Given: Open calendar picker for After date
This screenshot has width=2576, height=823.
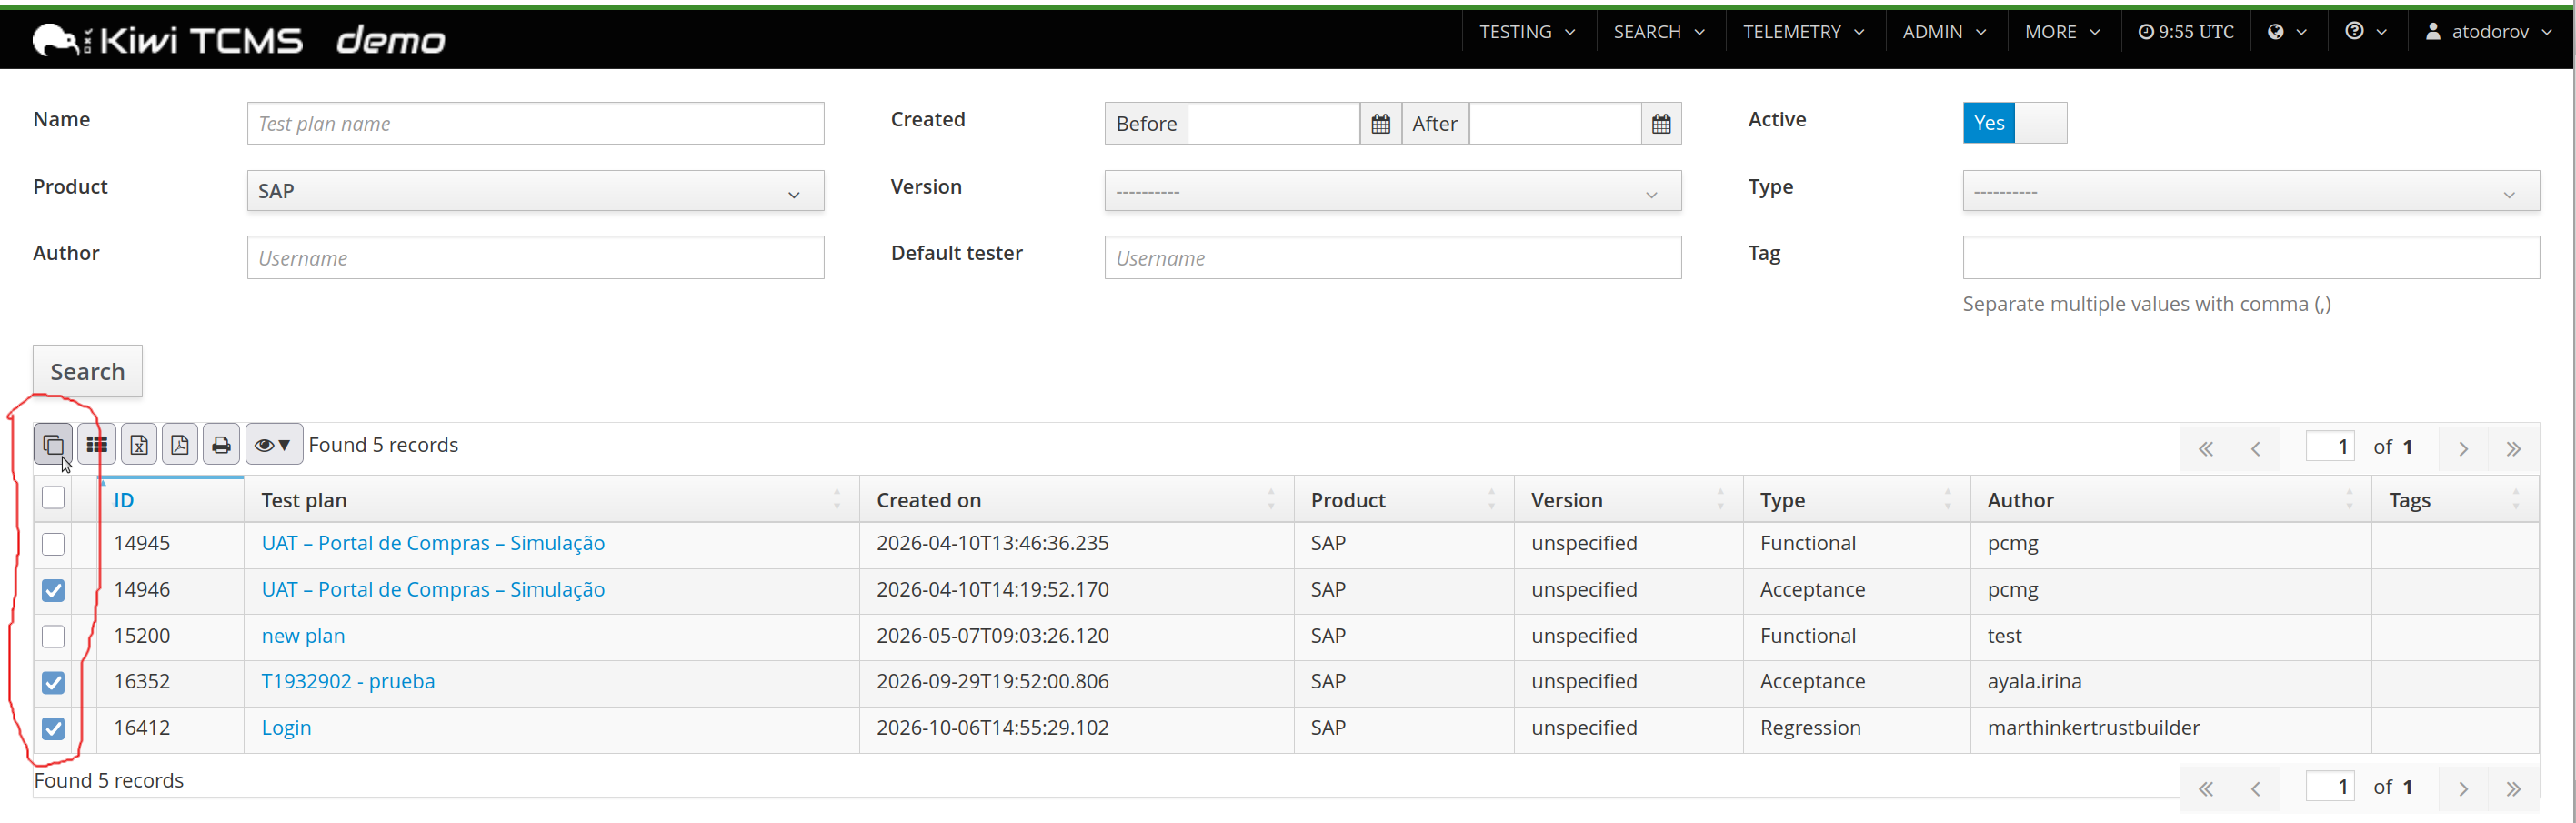Looking at the screenshot, I should (x=1661, y=124).
